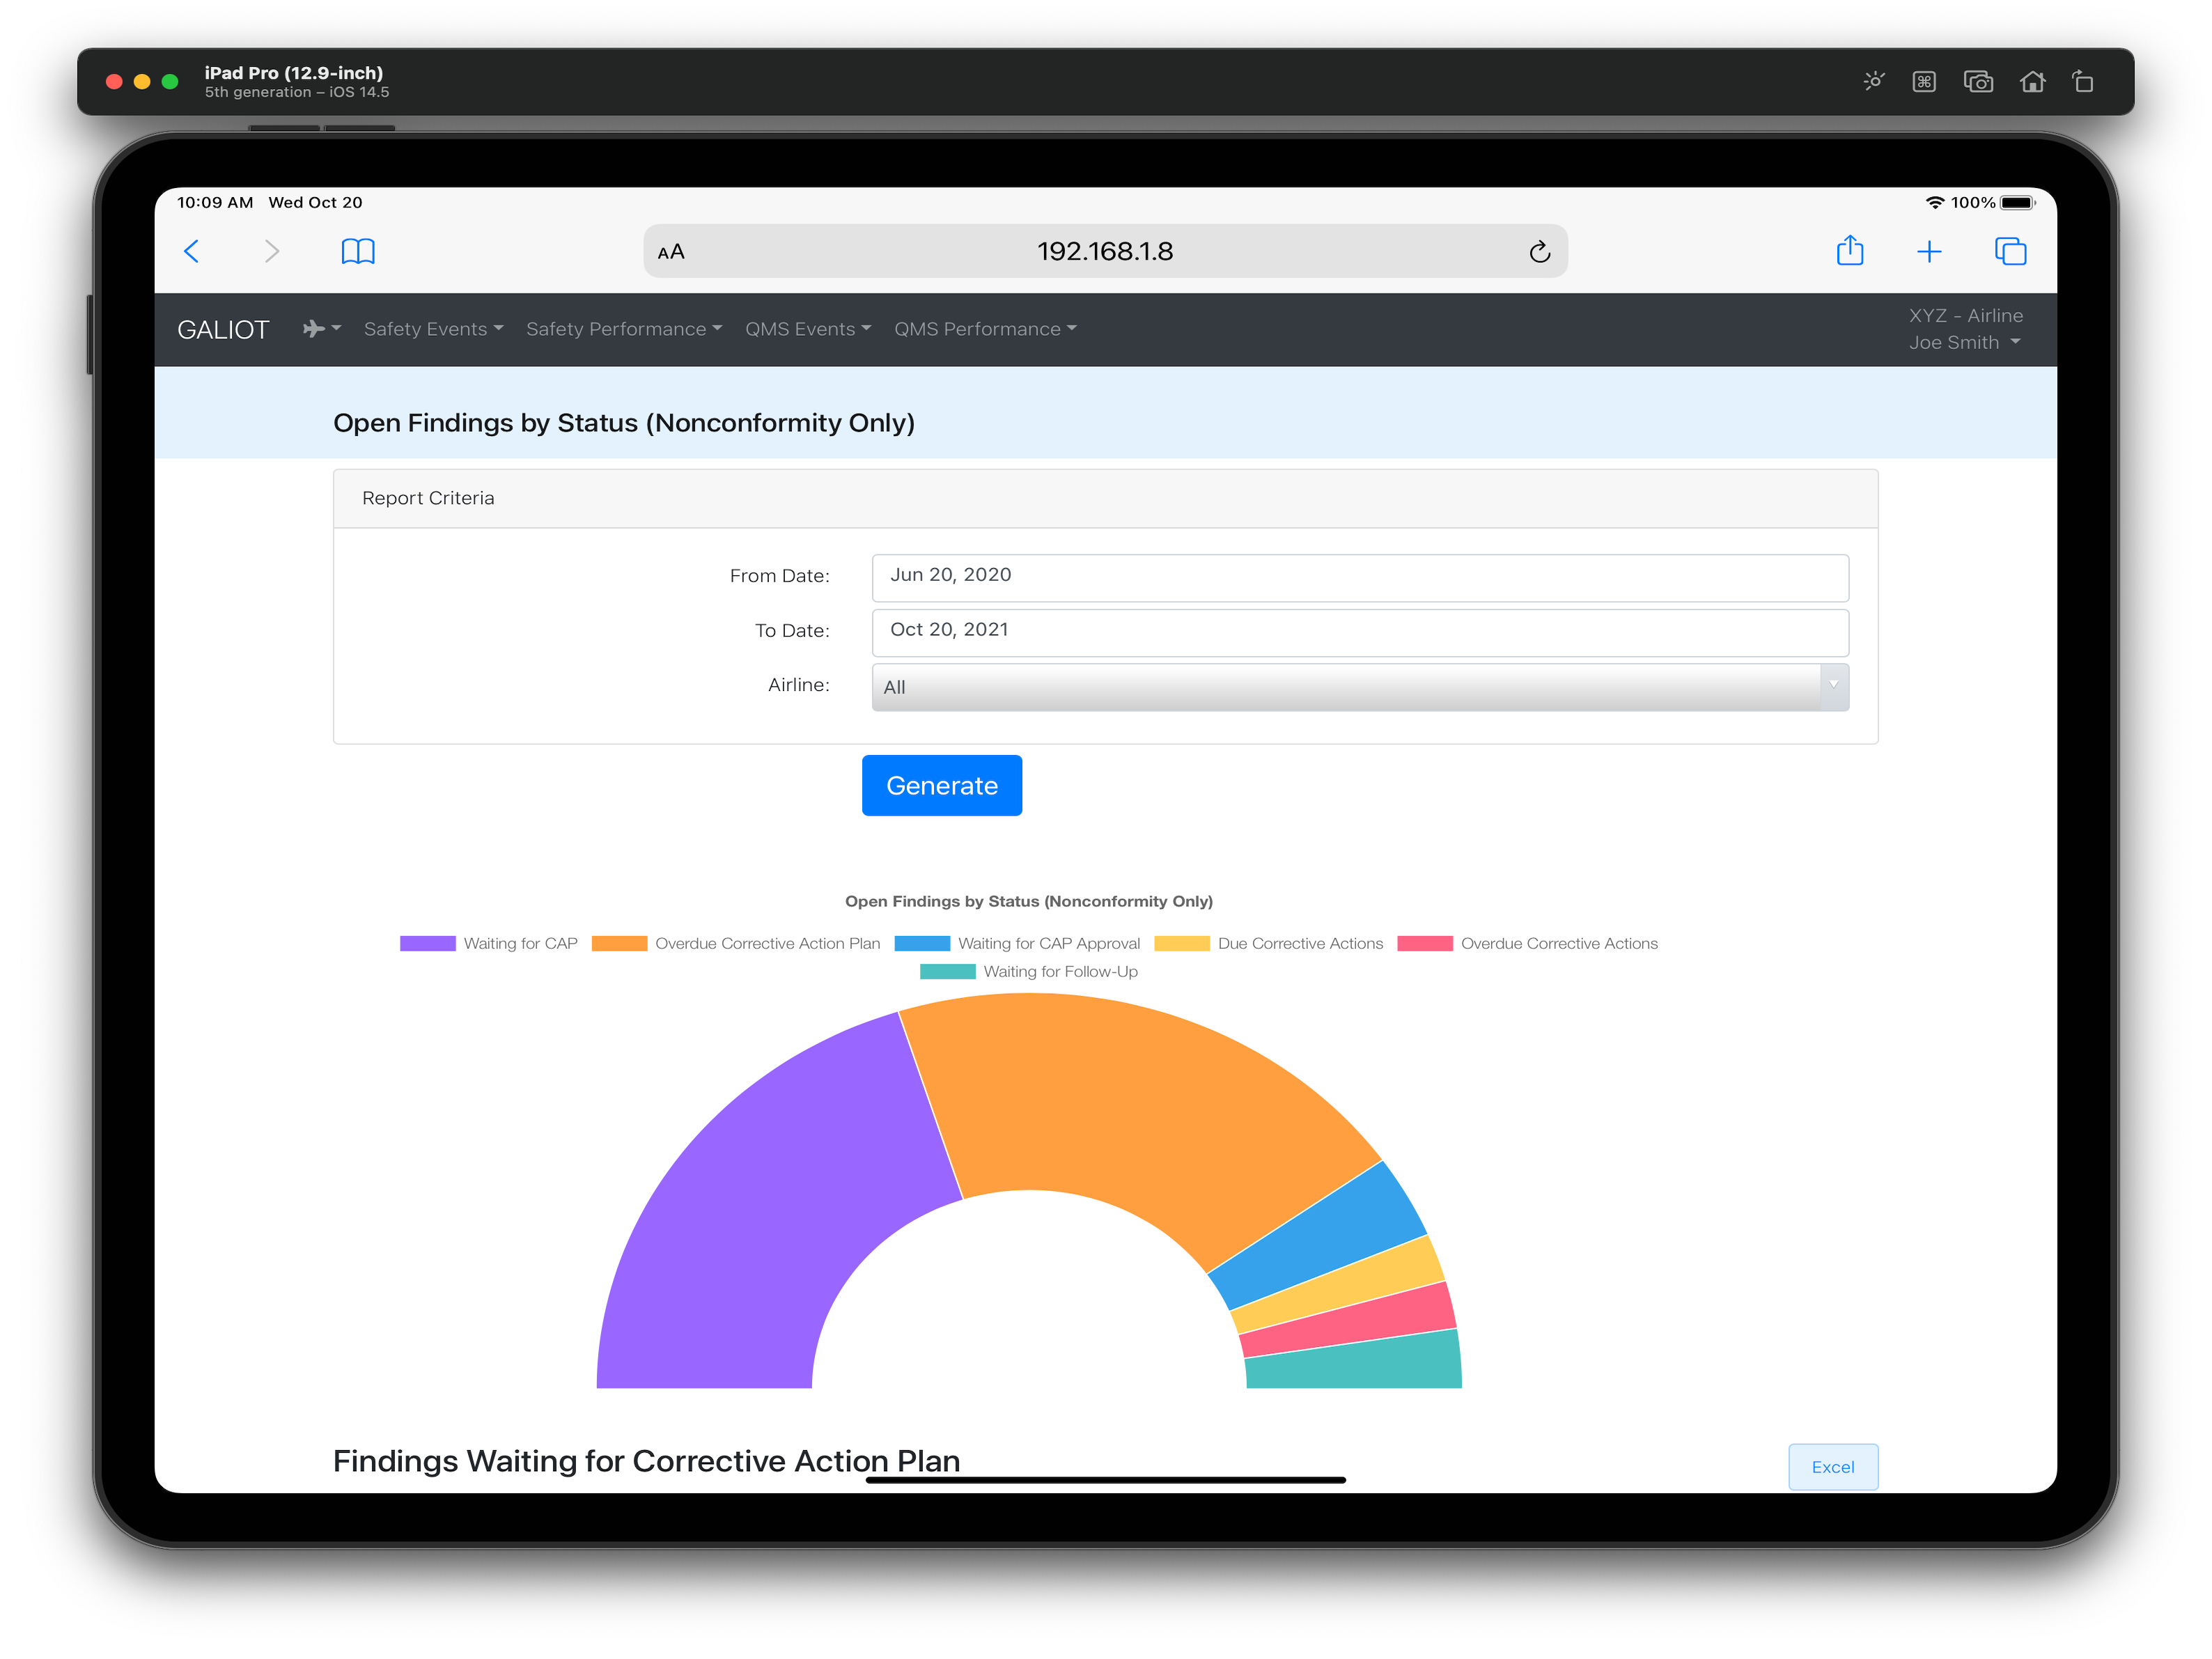This screenshot has height=1659, width=2212.
Task: Open Safari bookmarks book icon
Action: (358, 251)
